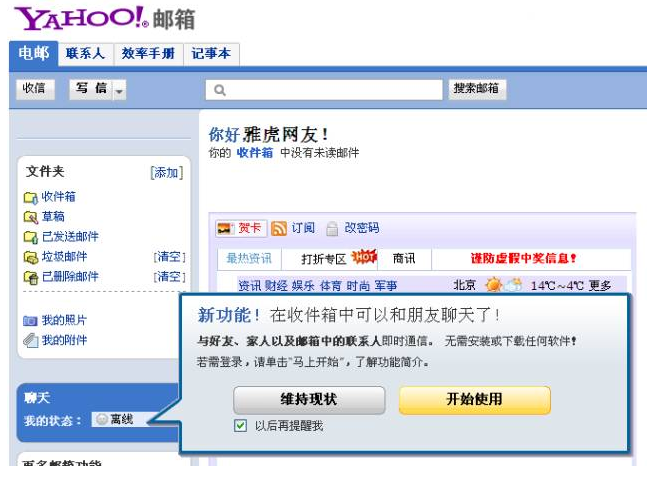Click 清空 next to 垃圾邮件
The height and width of the screenshot is (477, 653).
coord(169,257)
